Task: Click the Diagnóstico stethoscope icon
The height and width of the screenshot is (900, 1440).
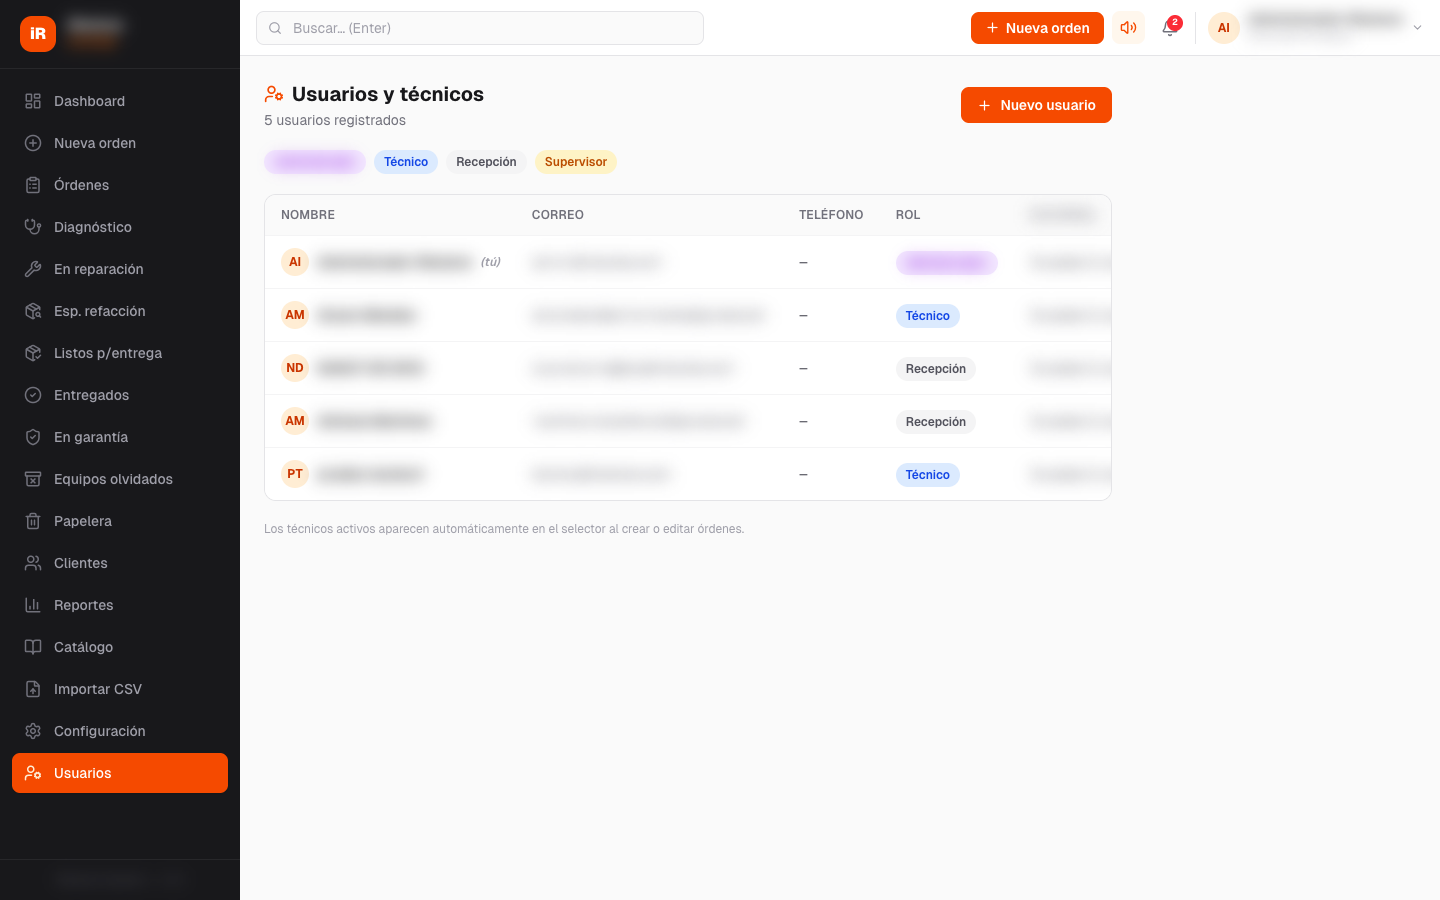Action: [x=33, y=227]
